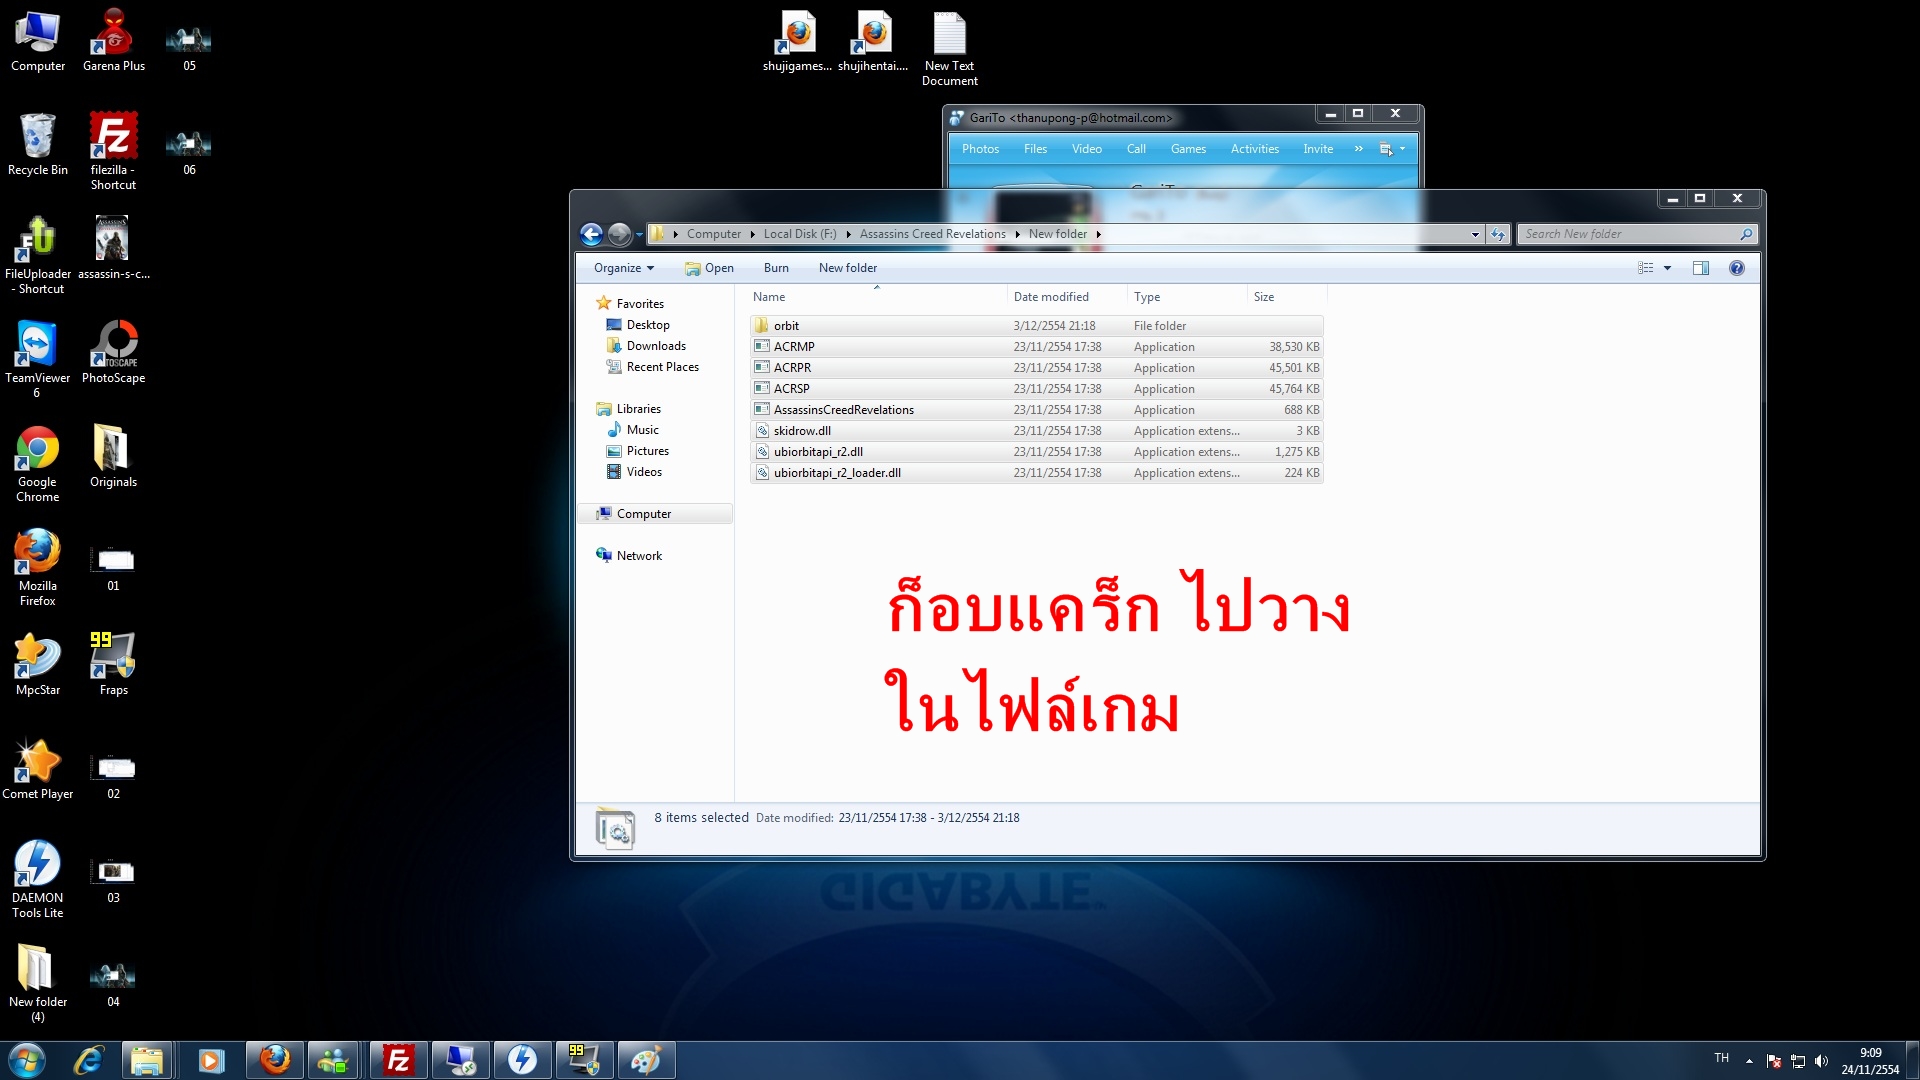
Task: Open the Help question mark icon
Action: point(1736,268)
